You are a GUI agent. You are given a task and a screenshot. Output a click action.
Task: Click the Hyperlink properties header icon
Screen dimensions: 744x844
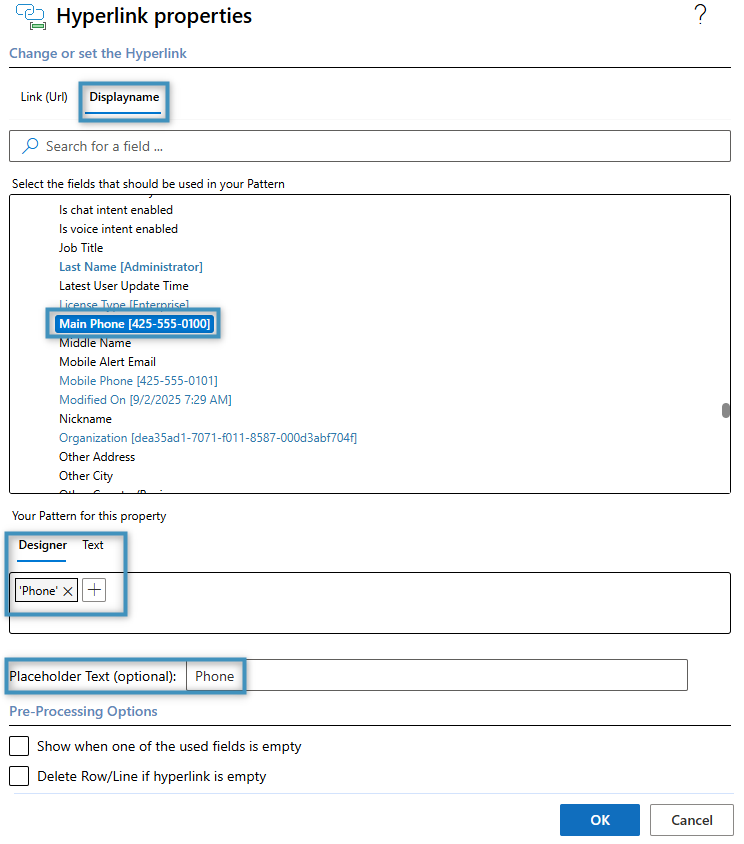tap(28, 17)
